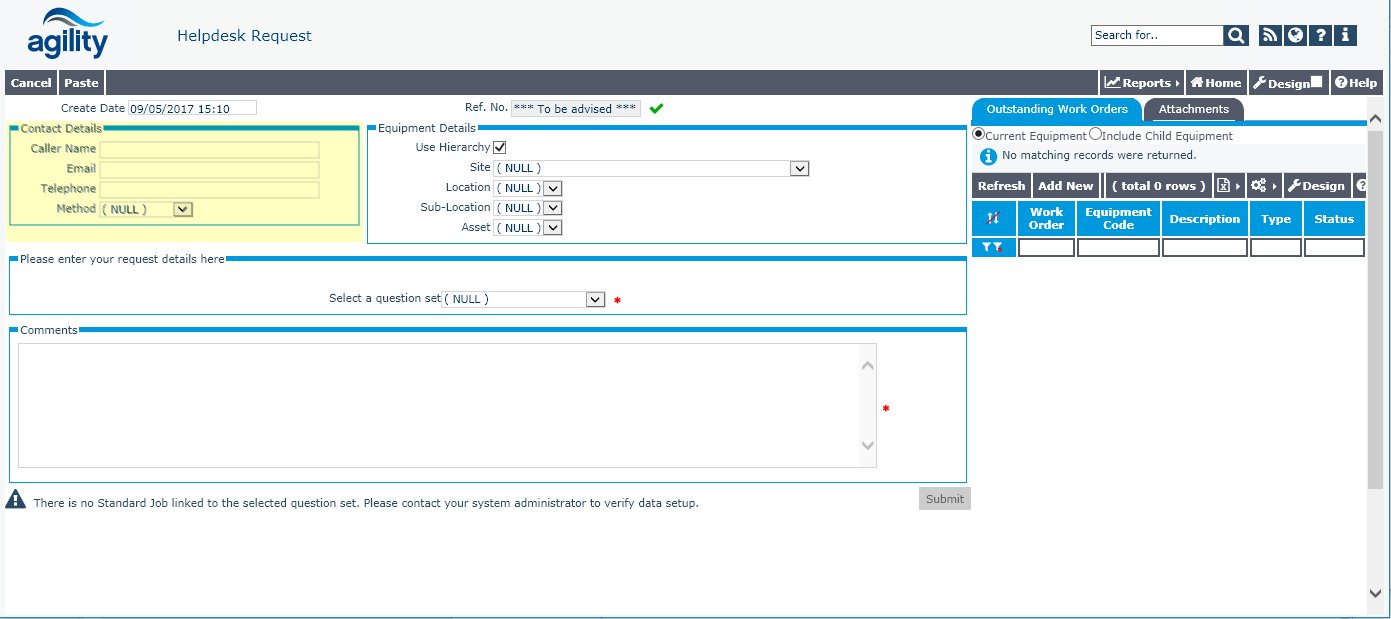
Task: Click the filter icons in the grid filter row
Action: point(993,248)
